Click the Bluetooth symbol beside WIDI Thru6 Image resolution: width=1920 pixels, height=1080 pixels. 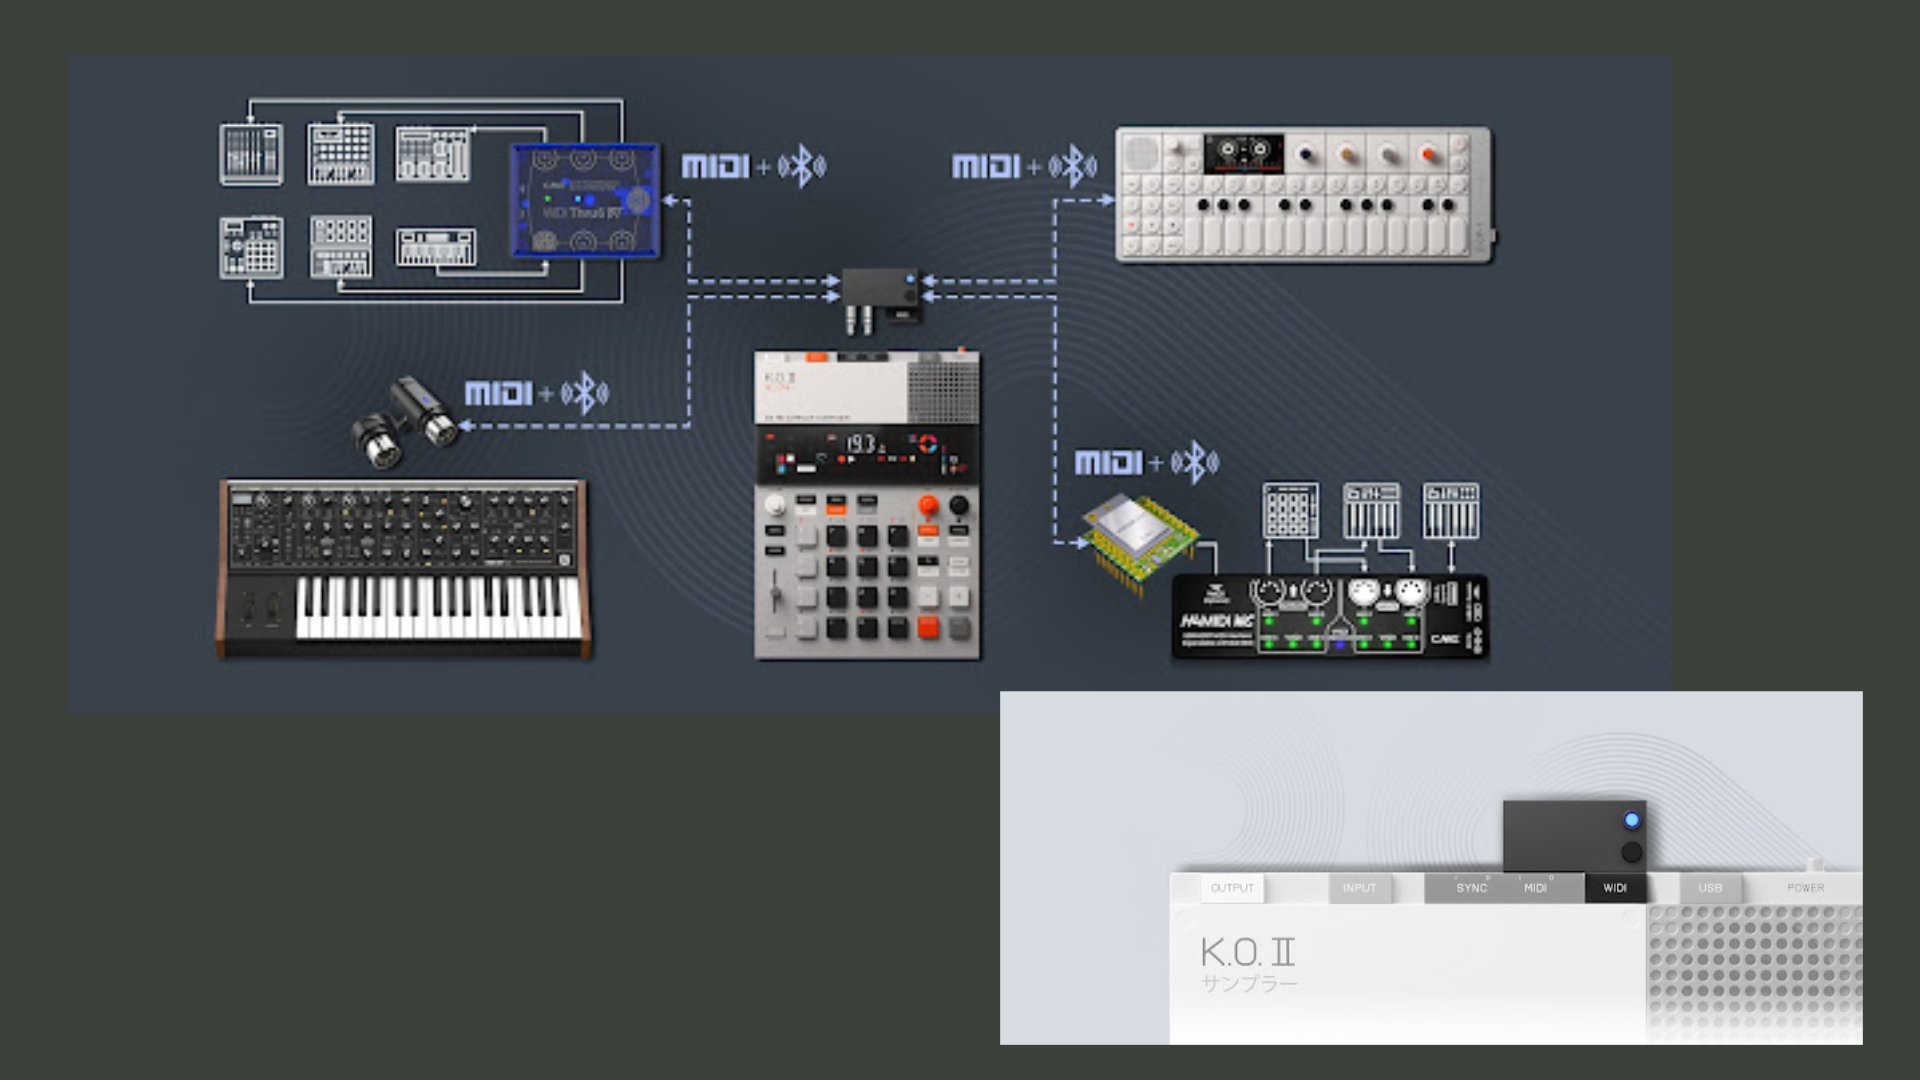[x=802, y=167]
